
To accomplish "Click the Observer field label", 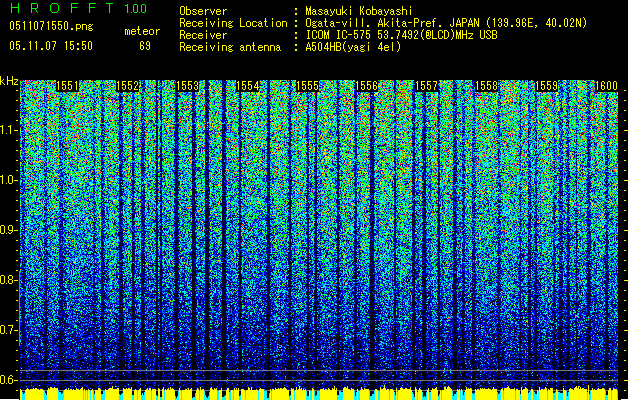I will [x=203, y=11].
